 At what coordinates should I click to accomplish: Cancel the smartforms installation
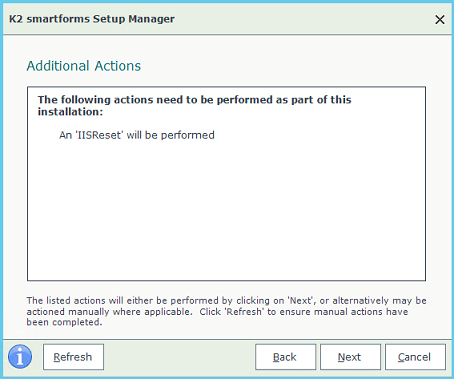tap(415, 357)
